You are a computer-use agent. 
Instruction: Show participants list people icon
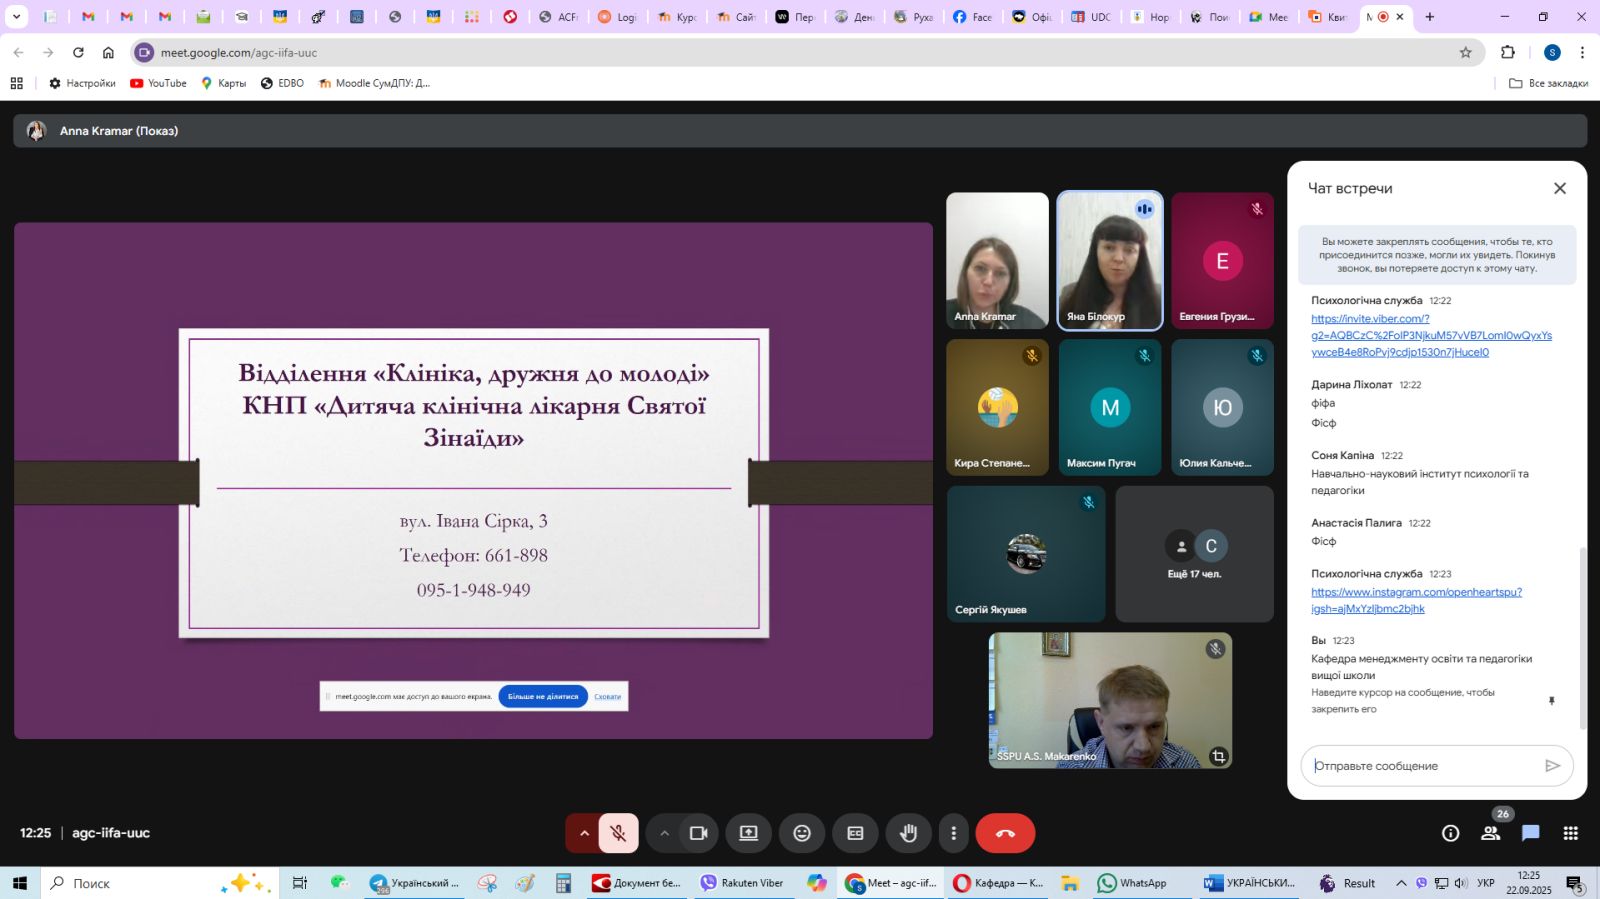tap(1490, 833)
